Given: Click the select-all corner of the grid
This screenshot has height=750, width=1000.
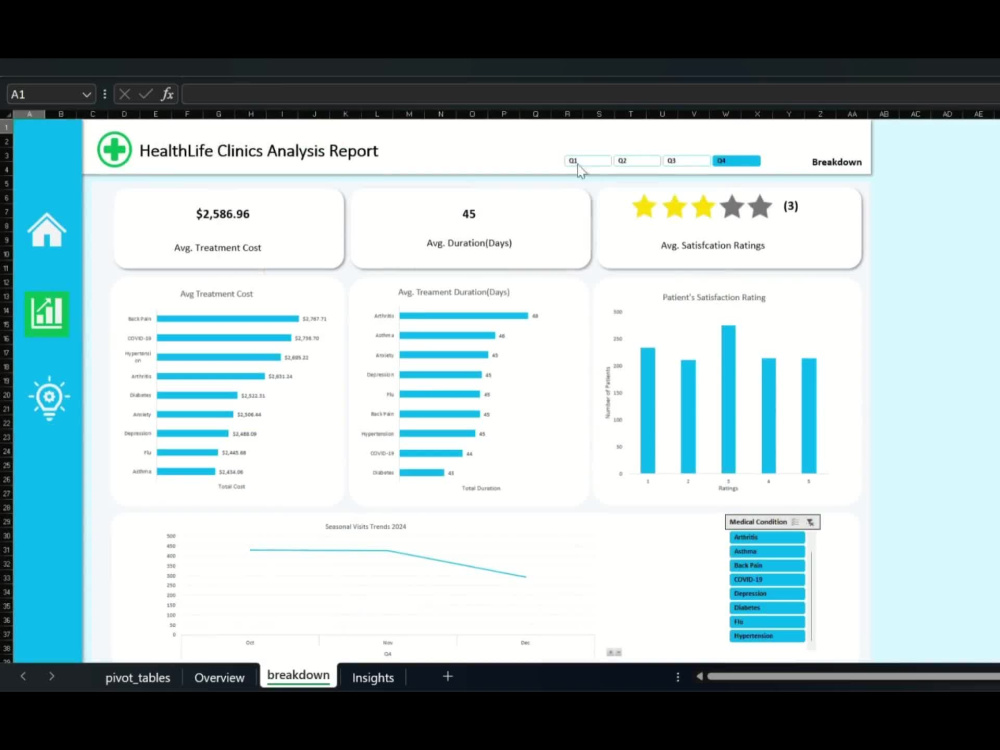Looking at the screenshot, I should pyautogui.click(x=7, y=114).
